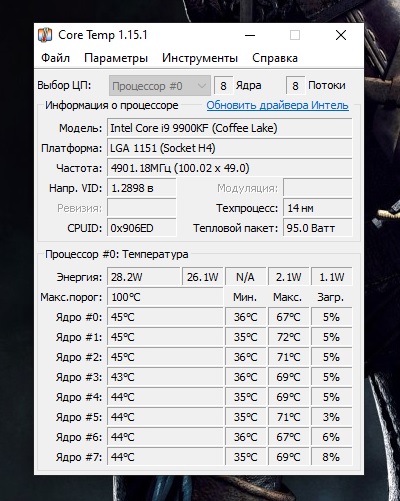This screenshot has height=501, width=400.
Task: Click the 4901.18МГц frequency value
Action: click(x=229, y=168)
